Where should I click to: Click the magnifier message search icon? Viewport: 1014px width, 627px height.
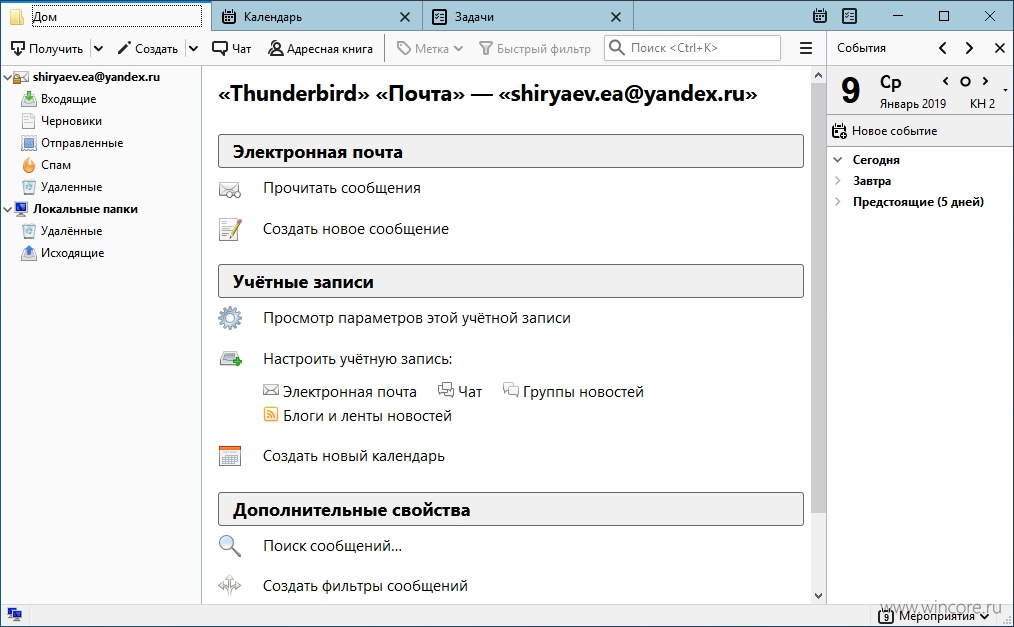pos(230,546)
